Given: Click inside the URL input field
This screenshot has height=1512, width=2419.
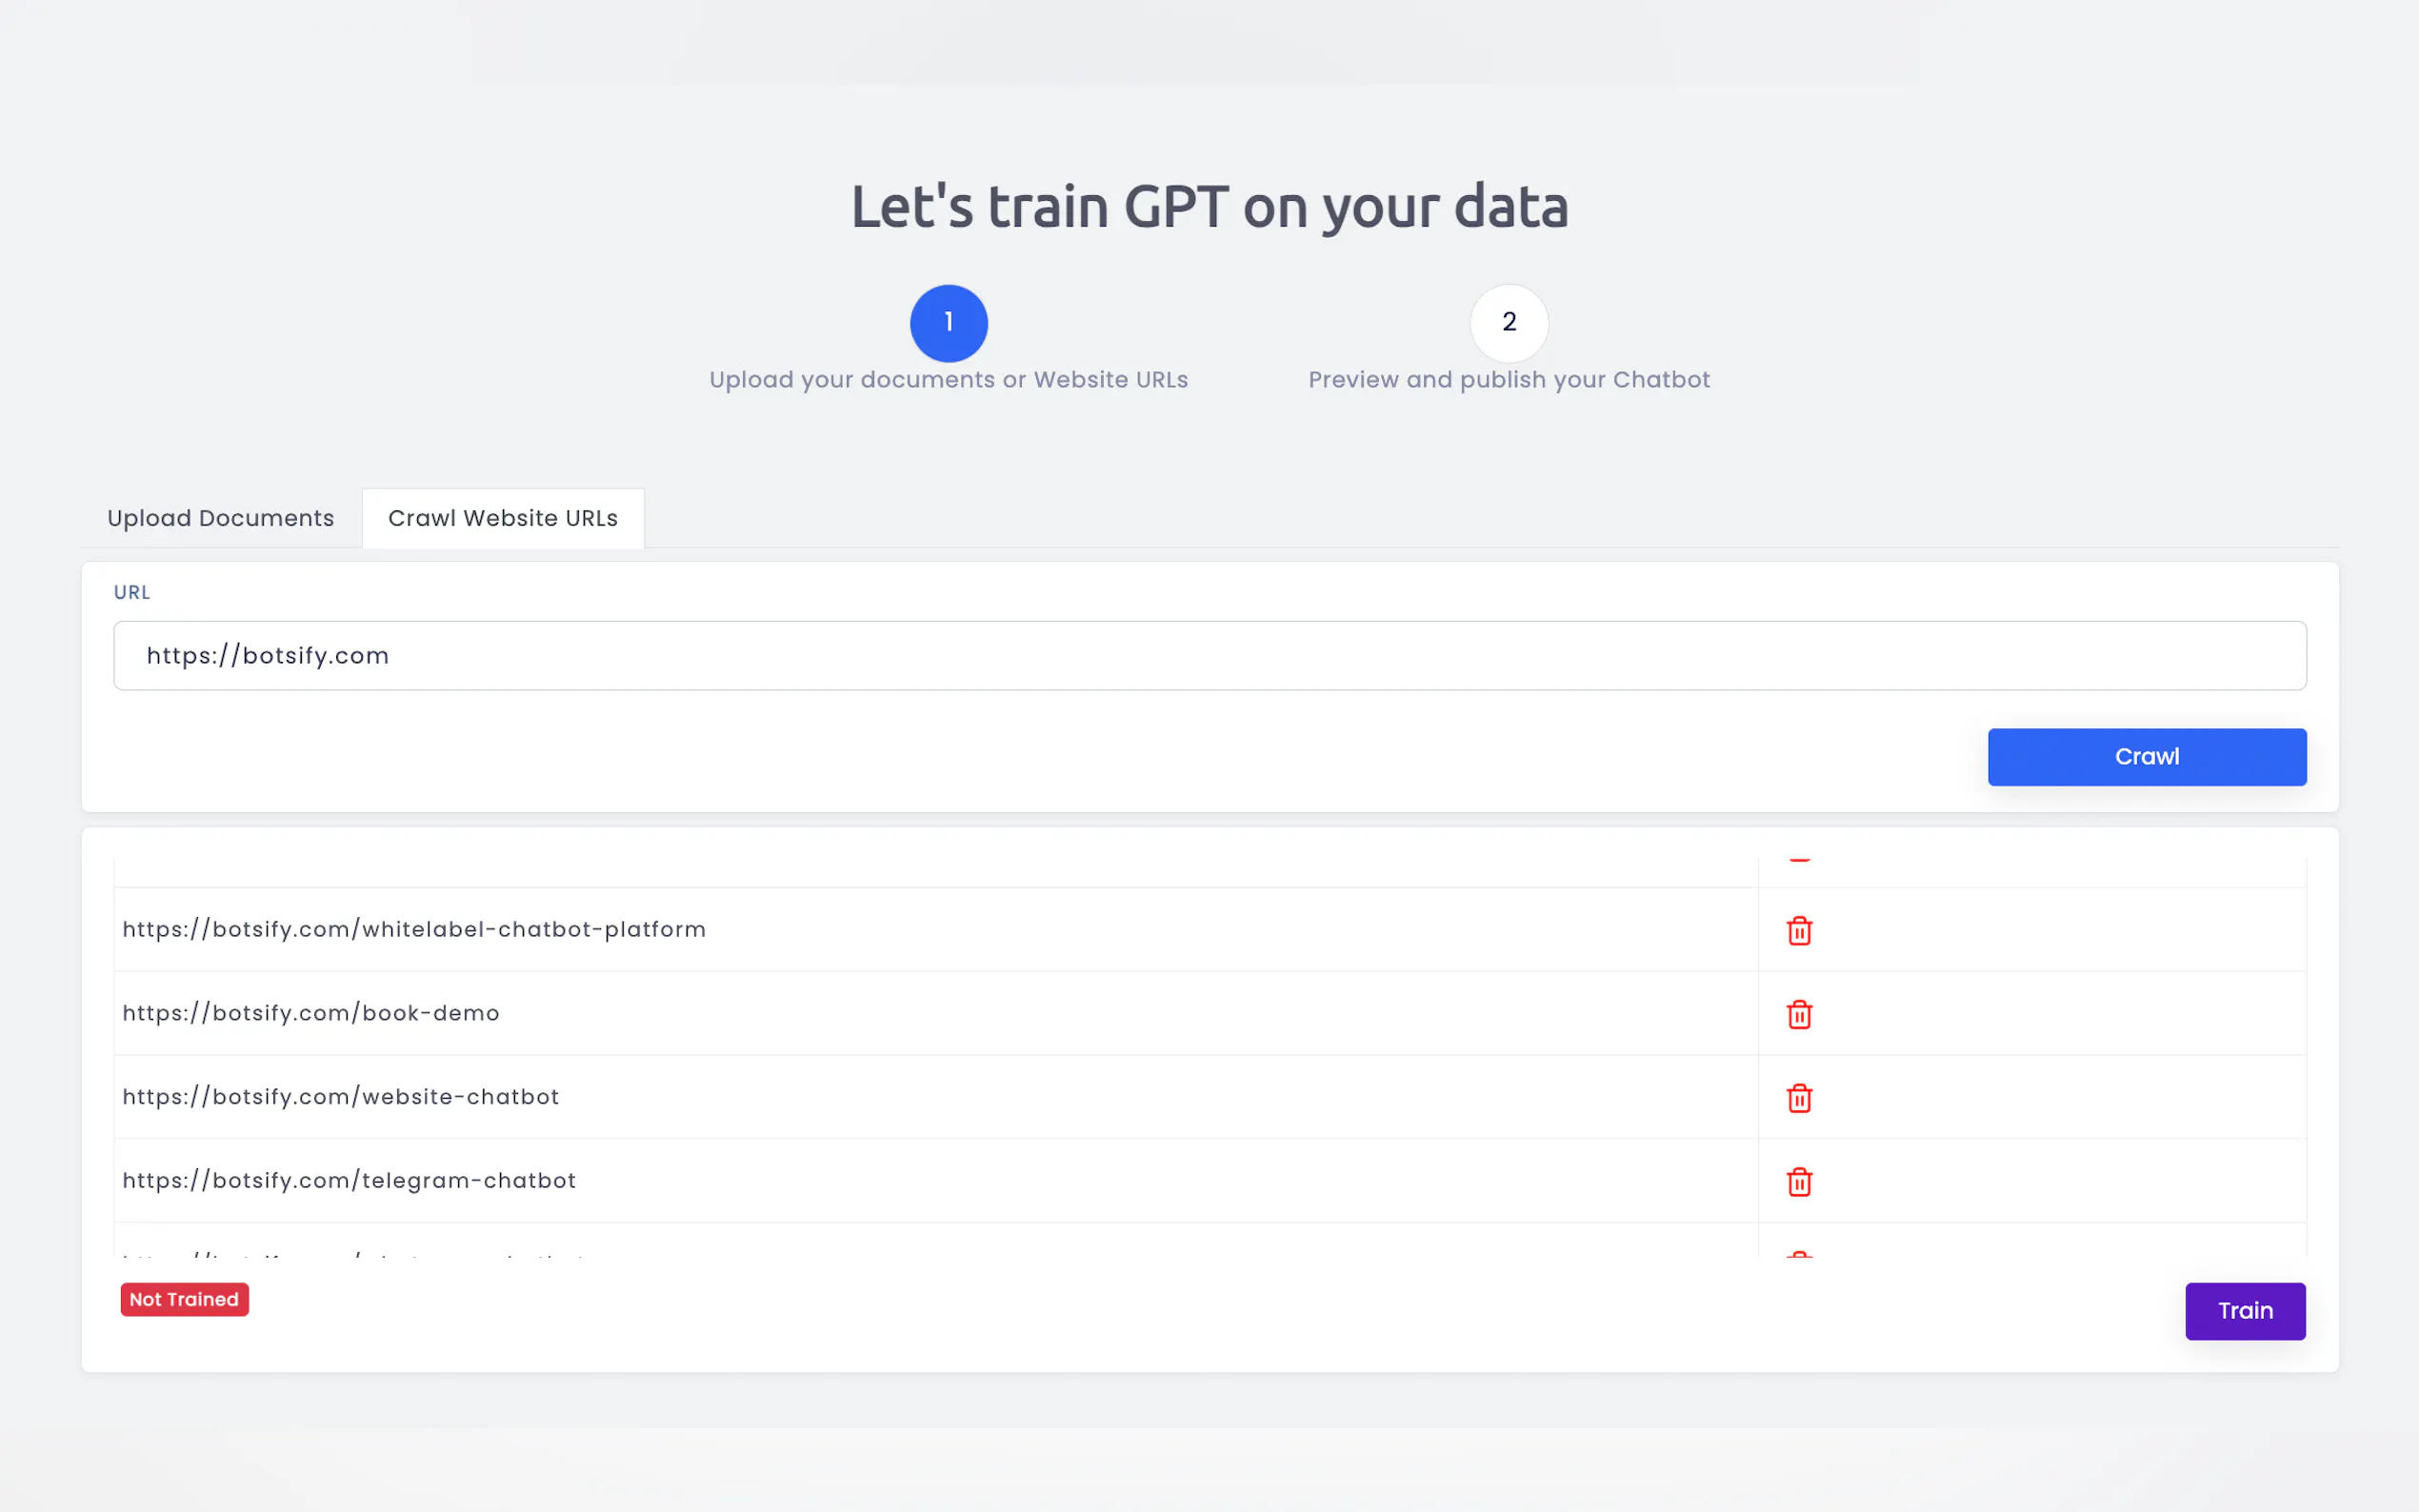Looking at the screenshot, I should coord(1209,656).
